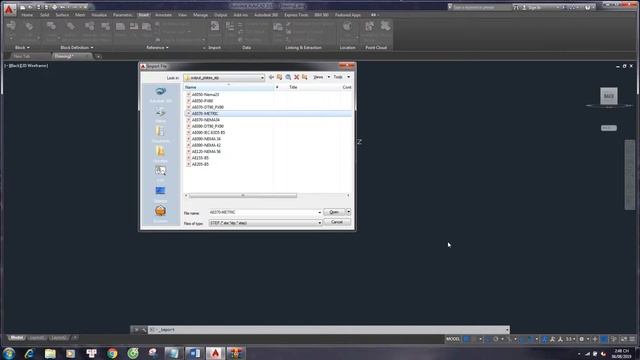Switch to the Annotate ribbon tab
This screenshot has height=360, width=640.
click(163, 15)
